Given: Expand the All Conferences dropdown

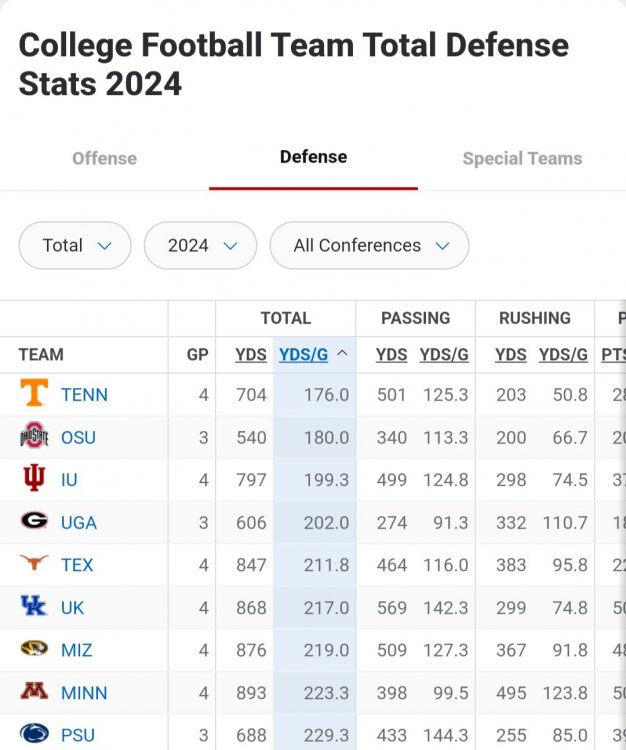Looking at the screenshot, I should [x=369, y=245].
